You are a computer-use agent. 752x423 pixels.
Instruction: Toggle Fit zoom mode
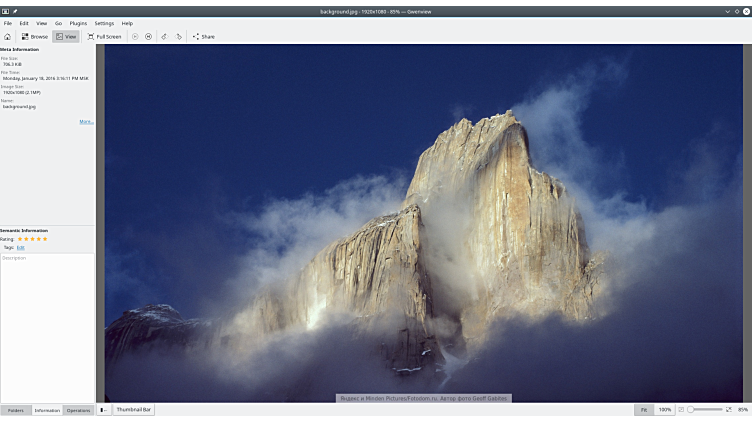tap(643, 410)
